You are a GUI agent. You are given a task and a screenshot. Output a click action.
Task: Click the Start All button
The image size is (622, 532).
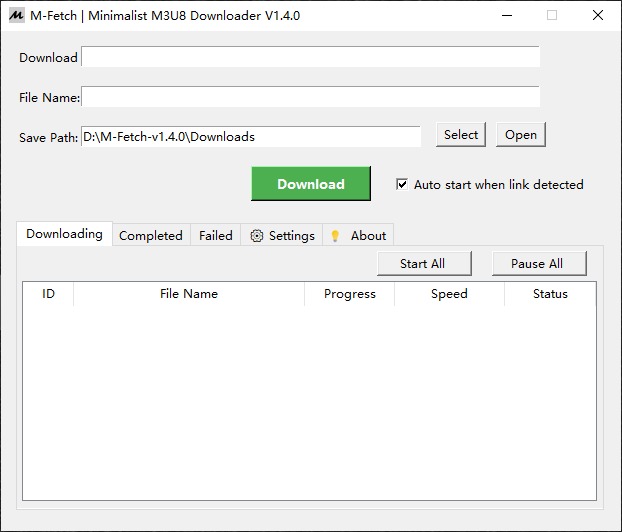click(424, 263)
